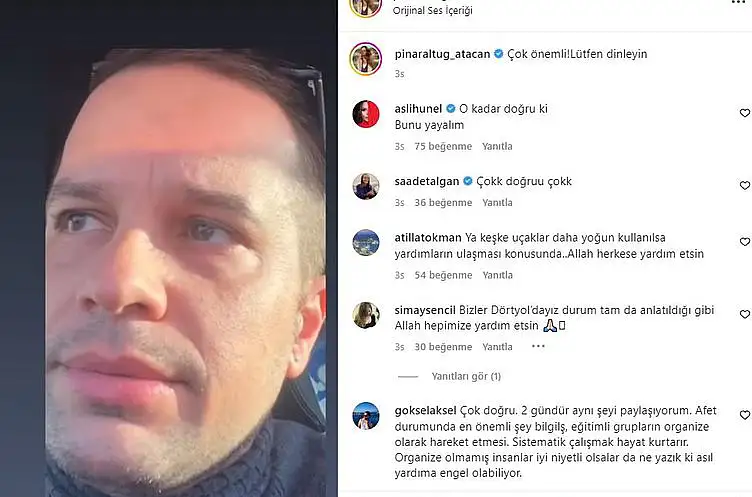The height and width of the screenshot is (497, 752).
Task: Open Orijinal Ses İçeriği audio link
Action: [433, 10]
